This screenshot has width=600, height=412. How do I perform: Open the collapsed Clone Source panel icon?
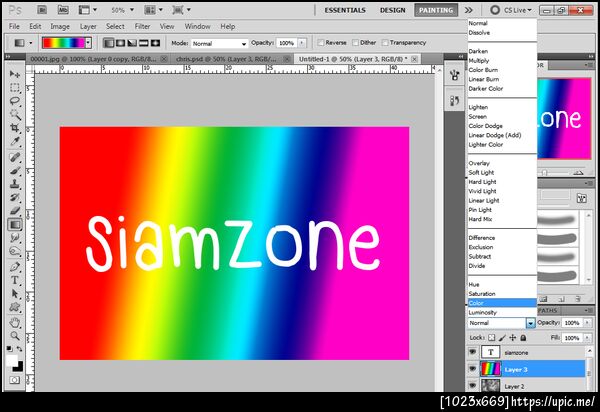455,101
